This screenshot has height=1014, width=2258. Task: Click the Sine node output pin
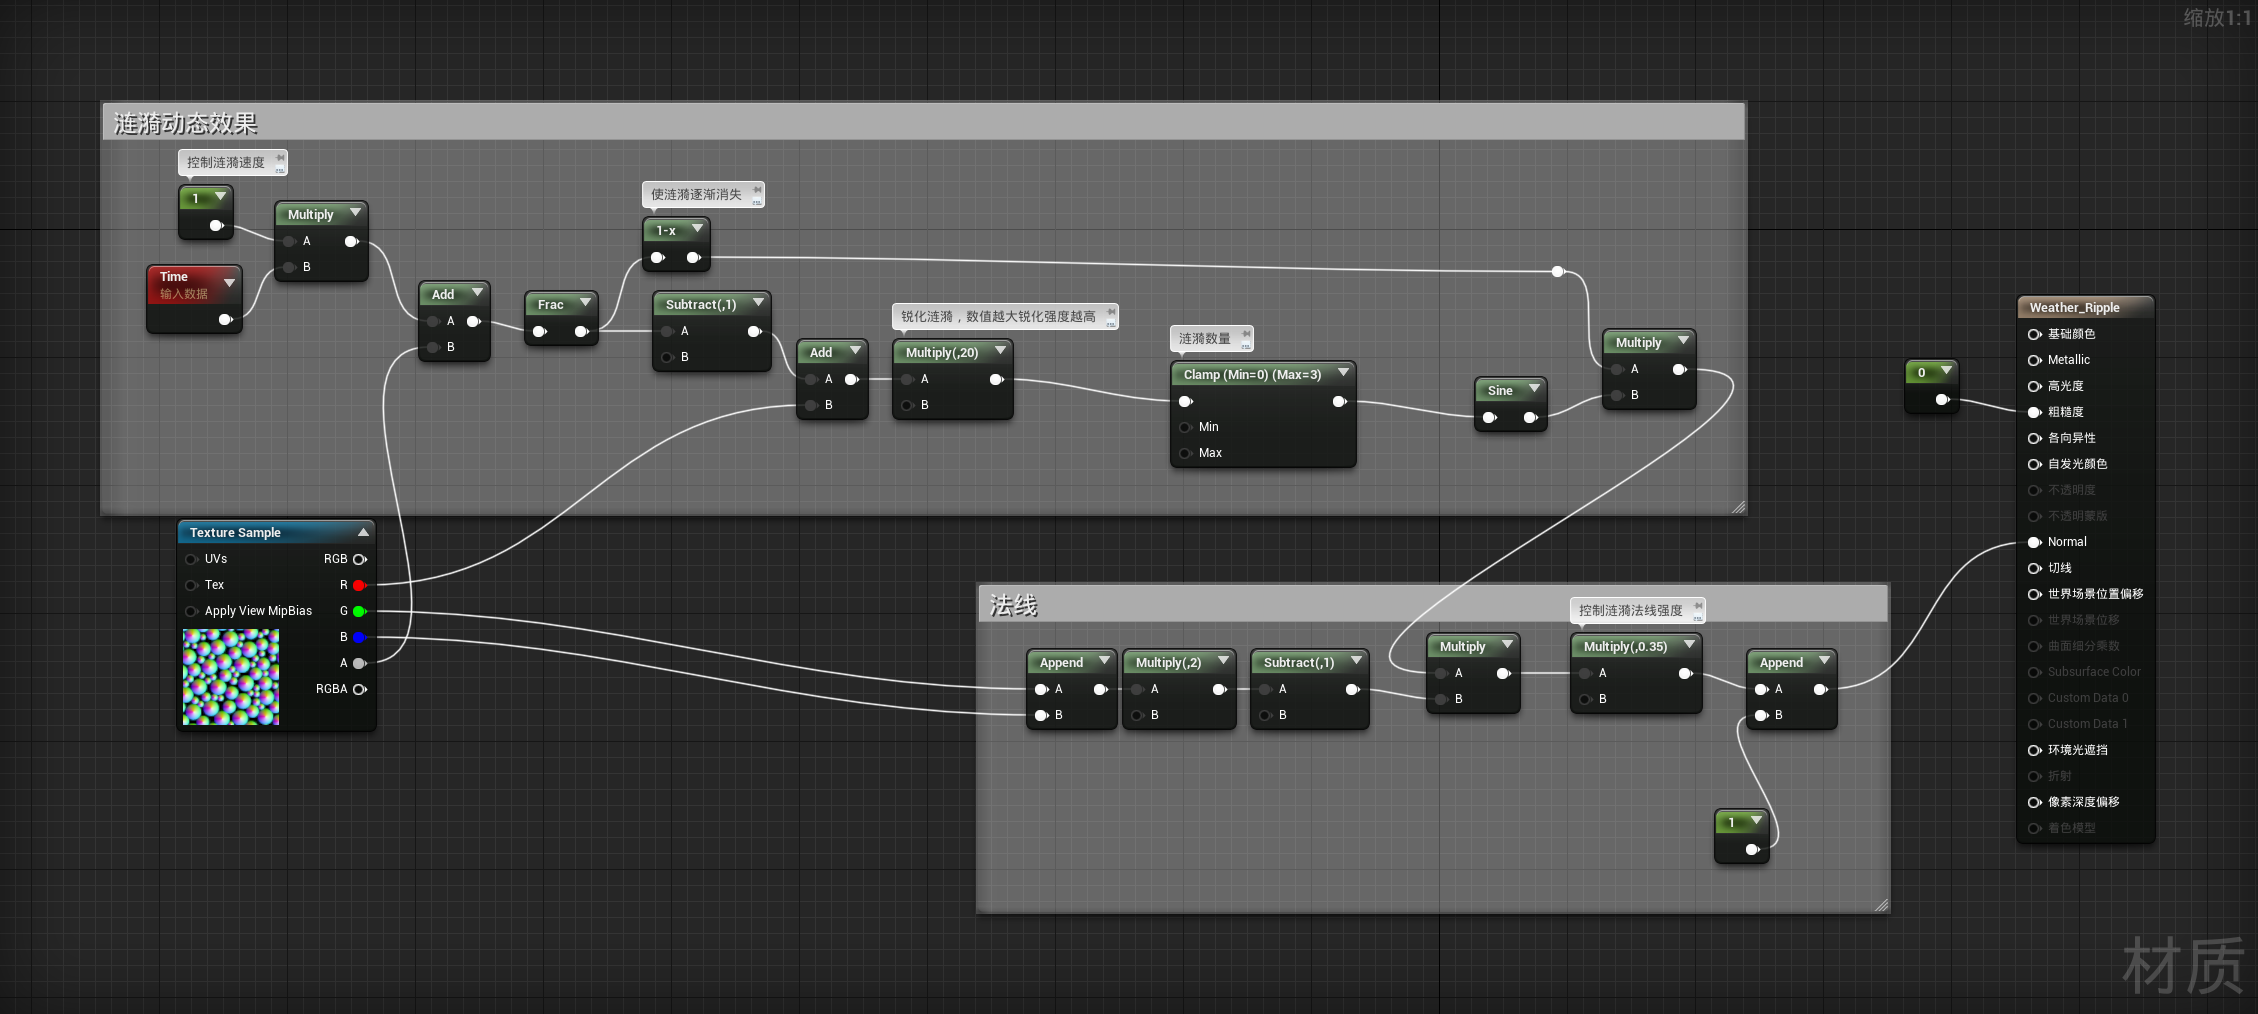click(x=1531, y=417)
